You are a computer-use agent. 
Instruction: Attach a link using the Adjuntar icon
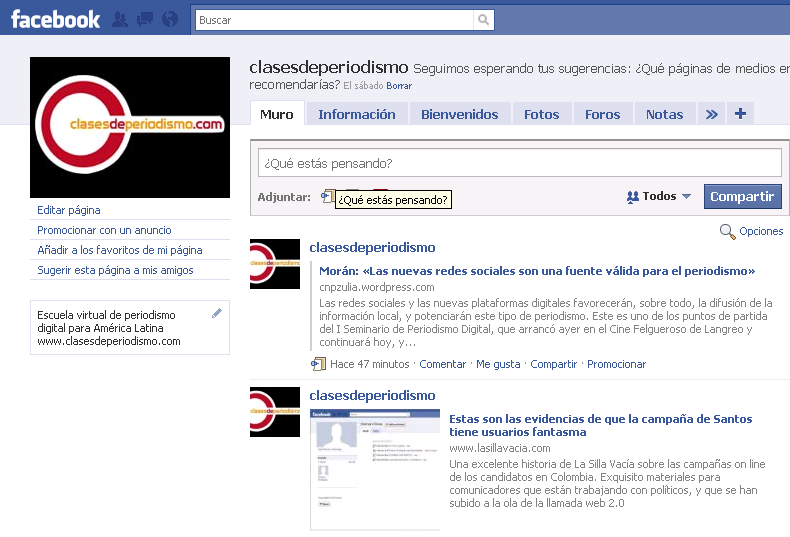[327, 196]
